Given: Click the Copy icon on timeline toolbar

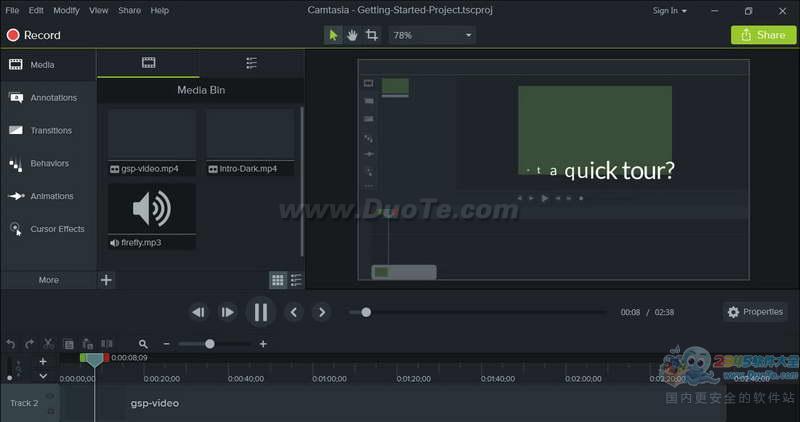Looking at the screenshot, I should pyautogui.click(x=68, y=344).
